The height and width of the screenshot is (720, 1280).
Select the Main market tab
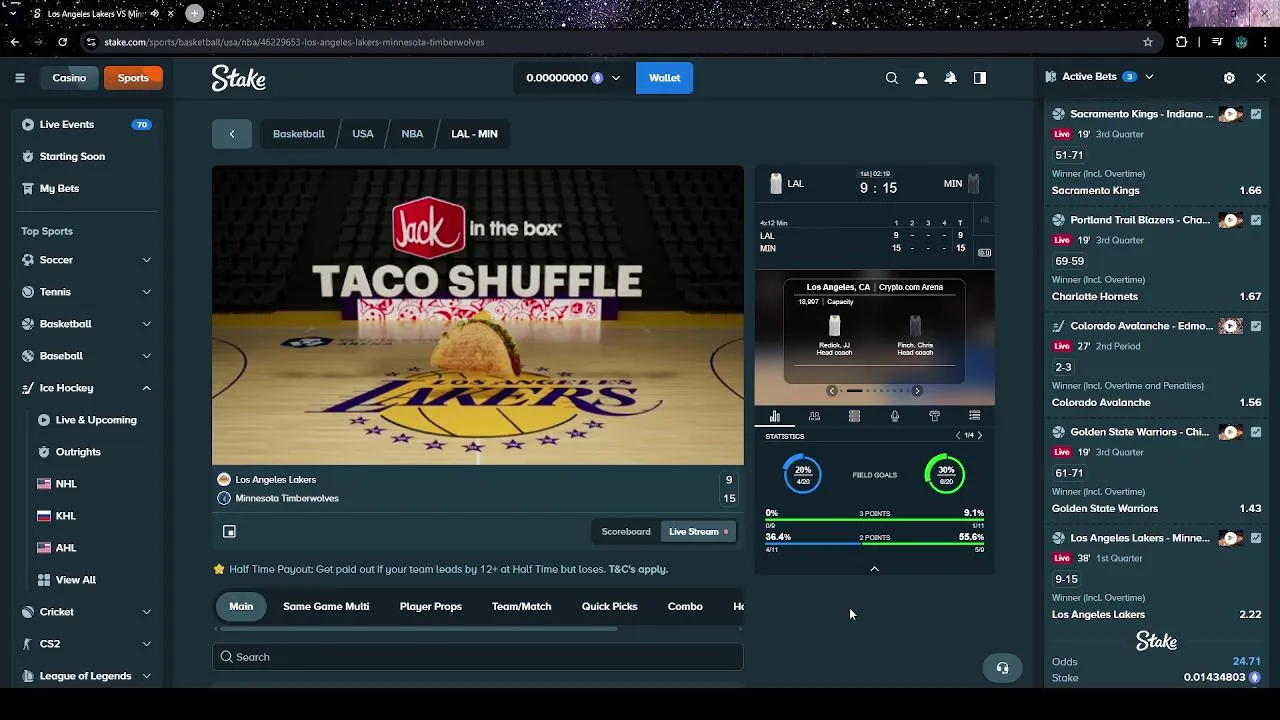tap(241, 607)
